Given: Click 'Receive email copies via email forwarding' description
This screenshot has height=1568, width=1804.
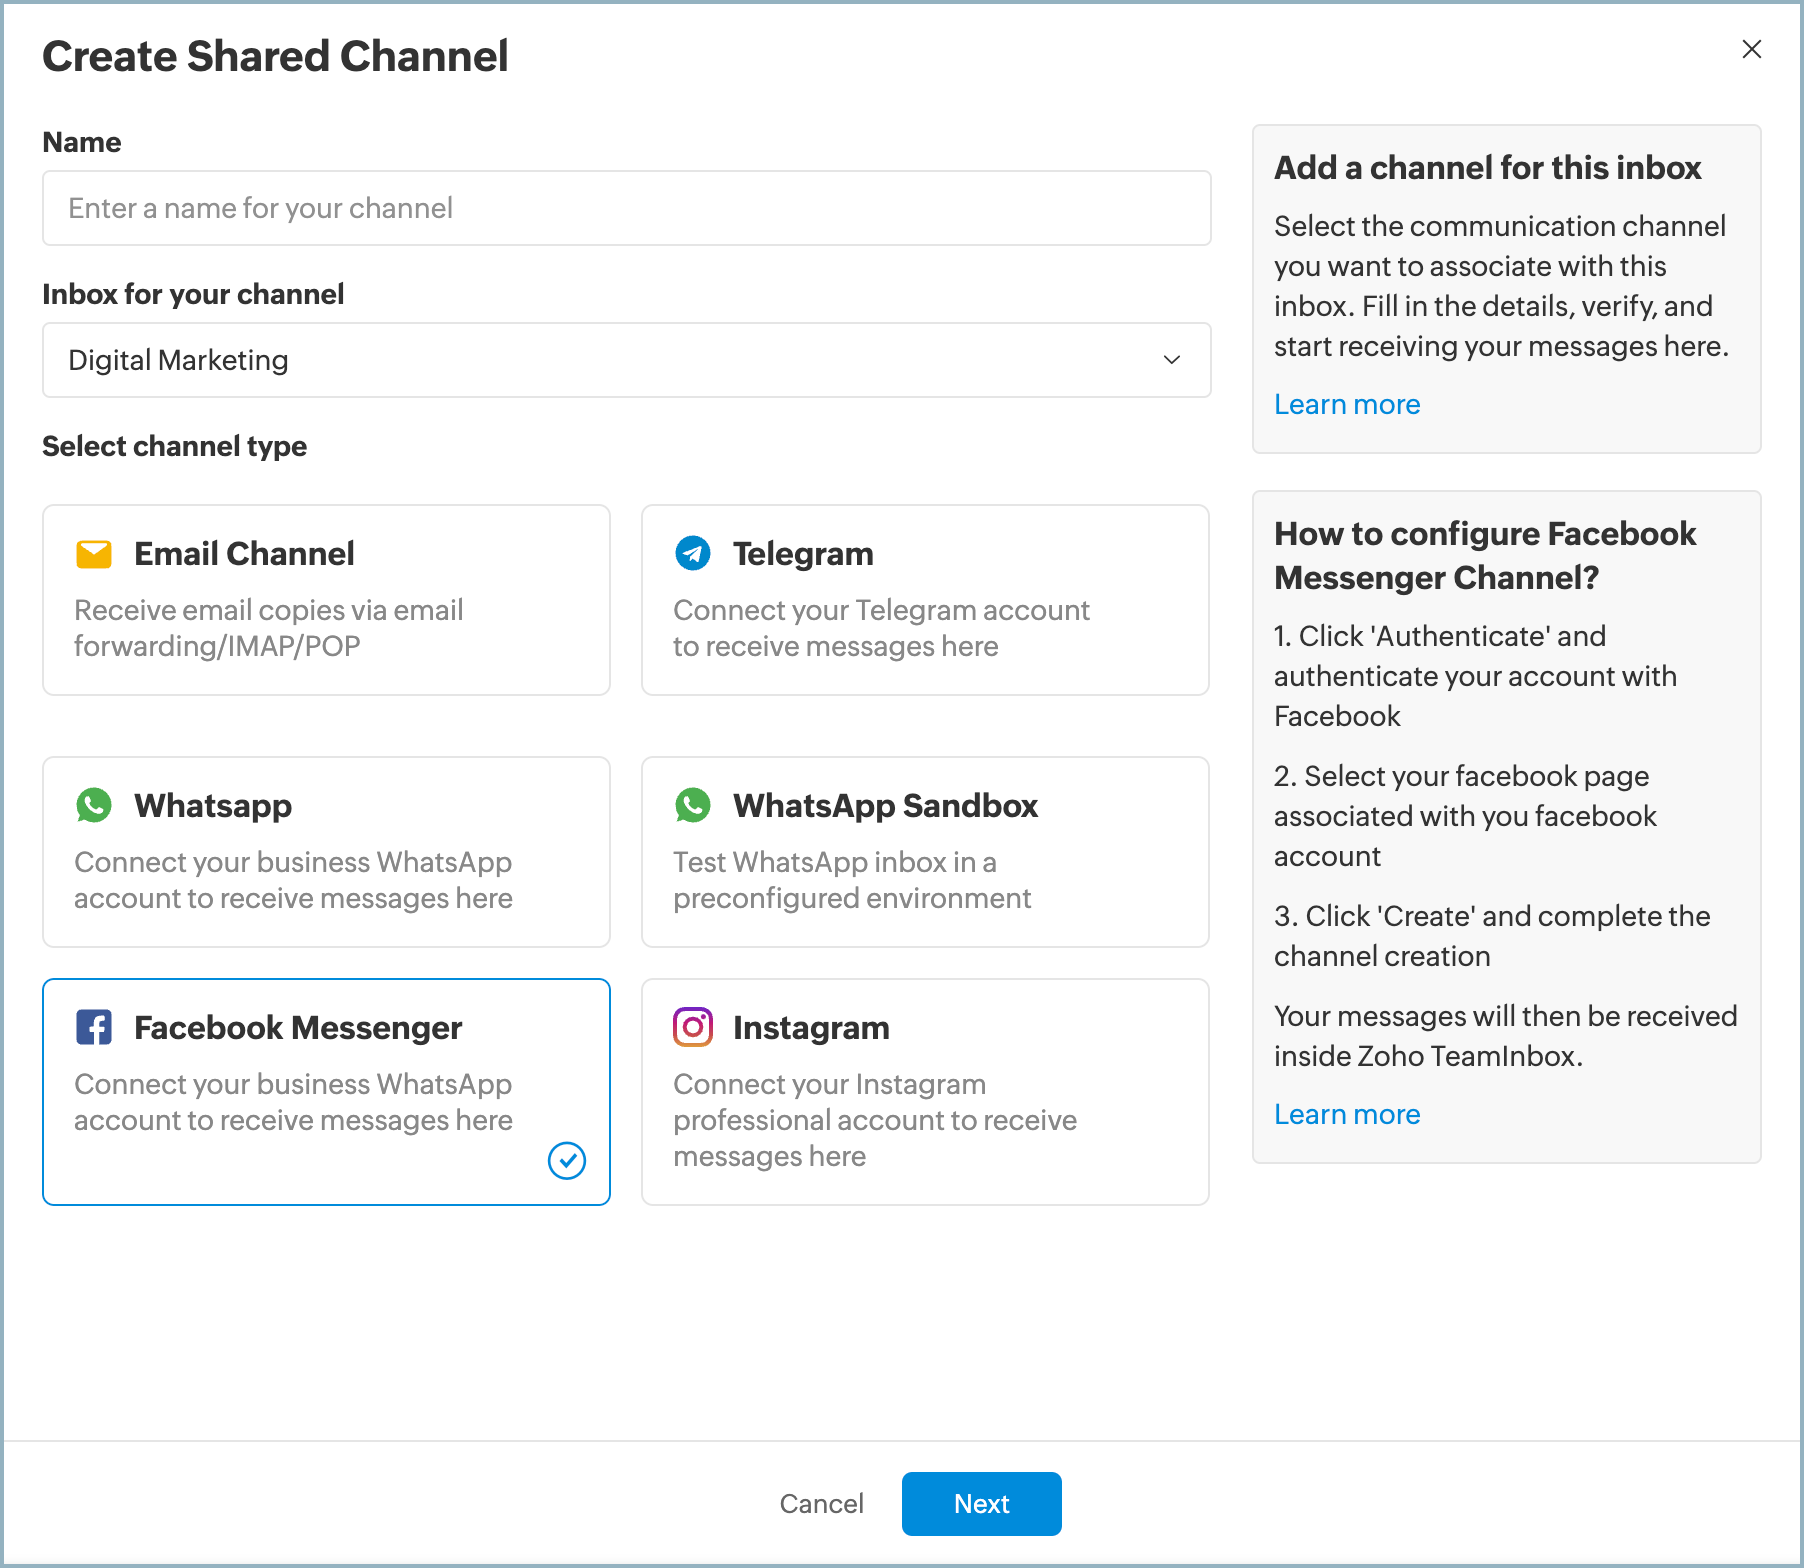Looking at the screenshot, I should (269, 628).
